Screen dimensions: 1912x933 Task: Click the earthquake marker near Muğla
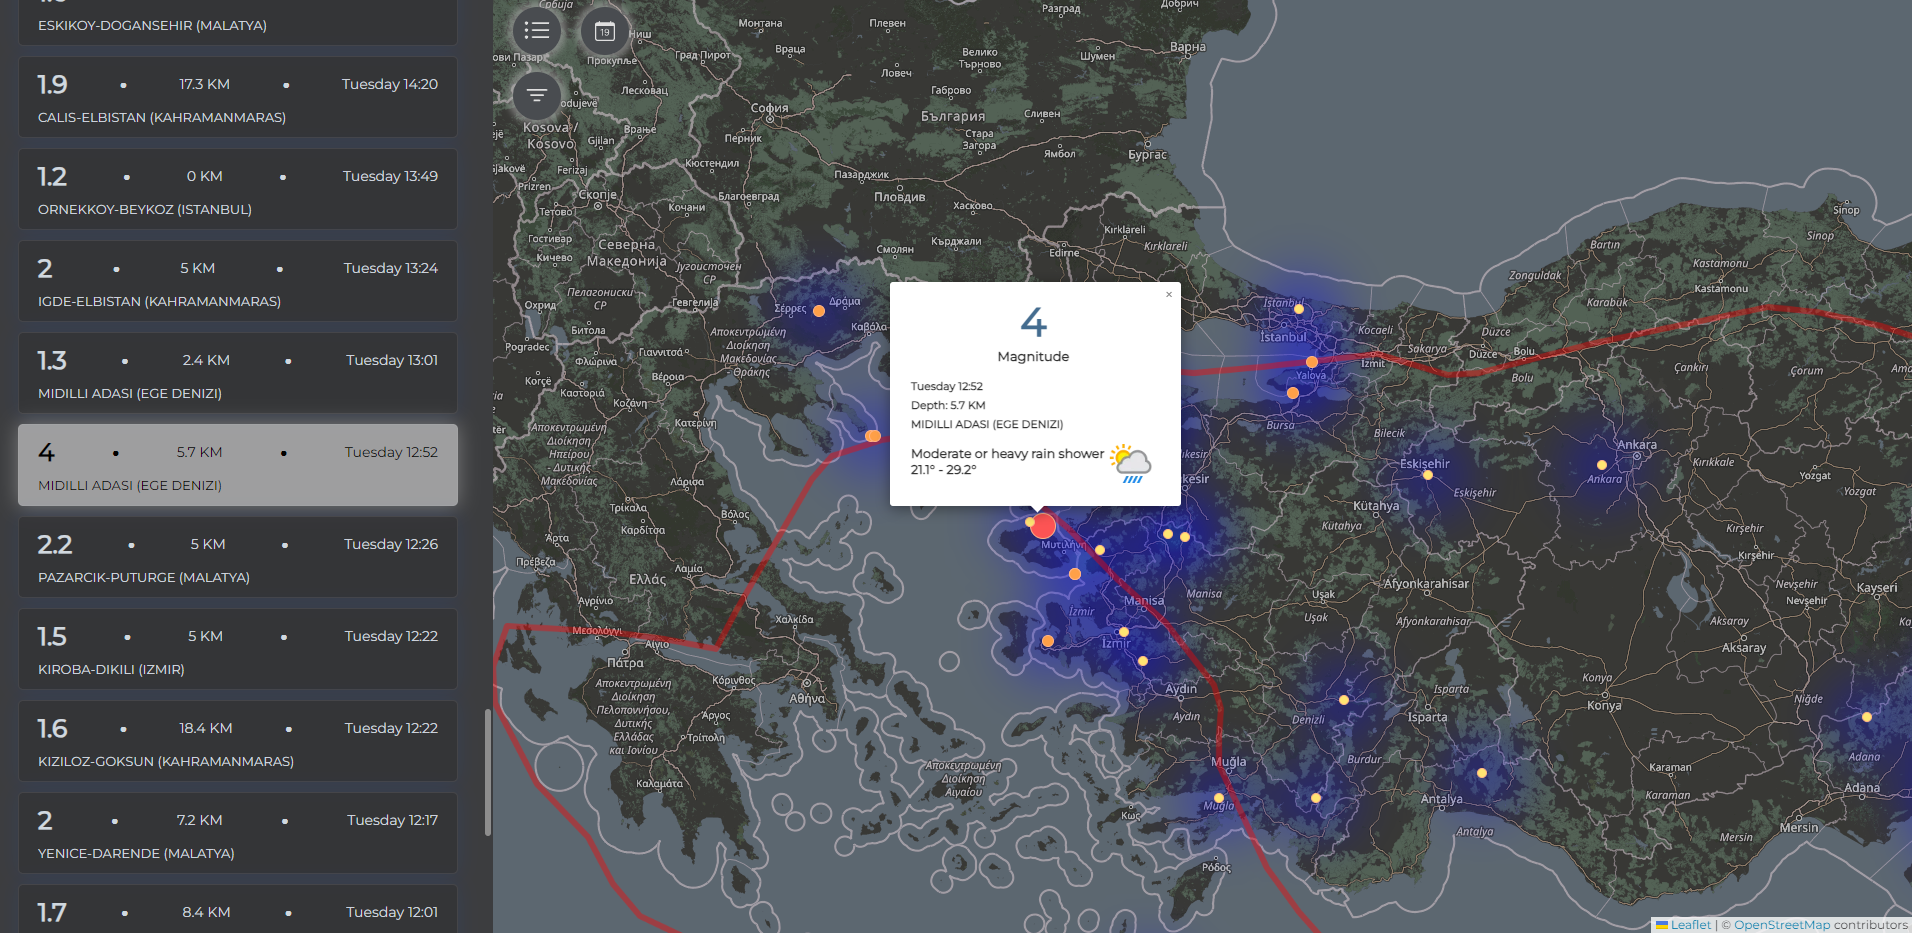coord(1219,798)
